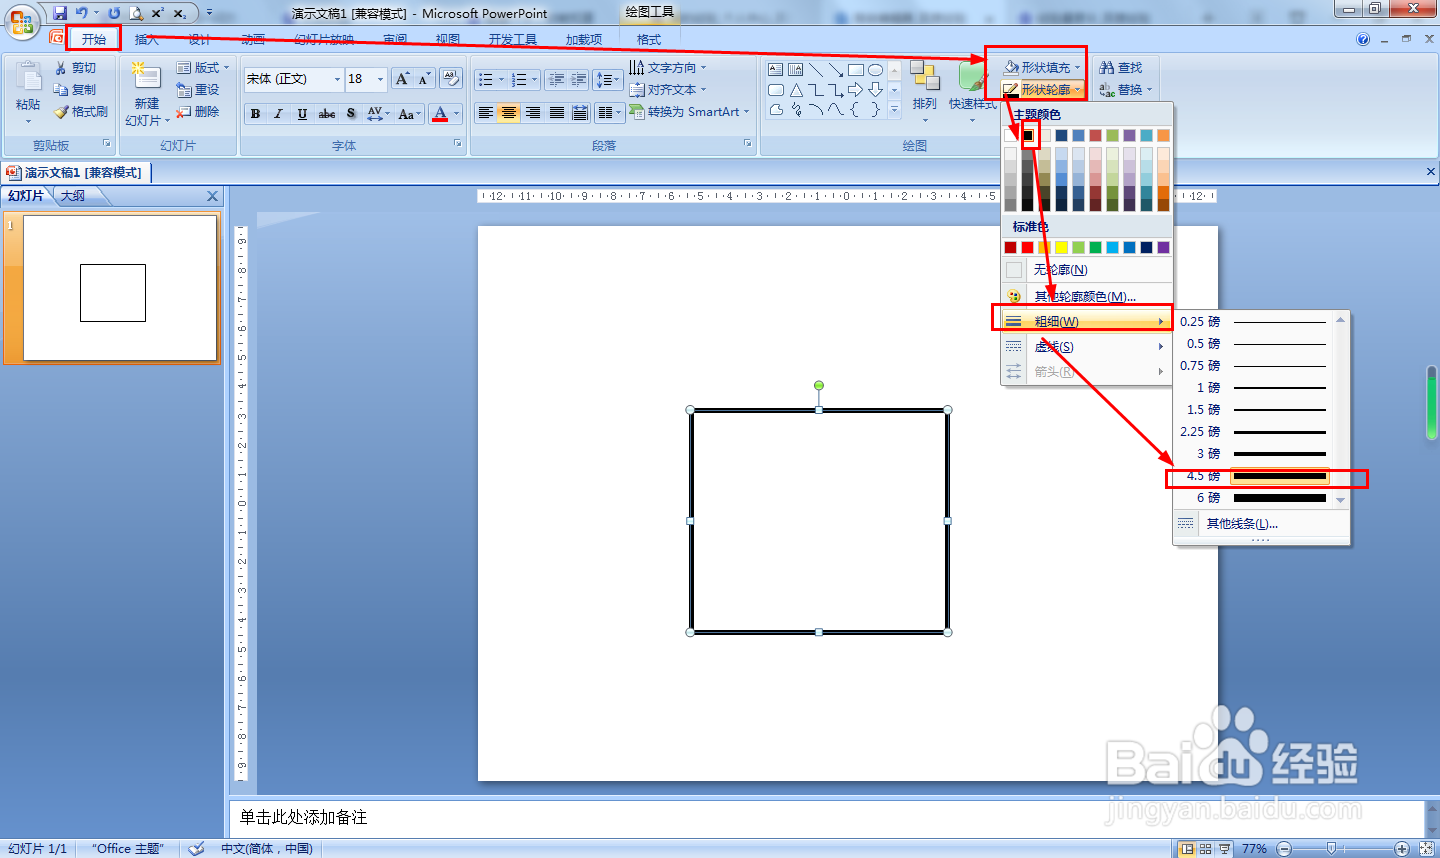Image resolution: width=1440 pixels, height=858 pixels.
Task: Pick yellow standard color swatch
Action: 1061,247
